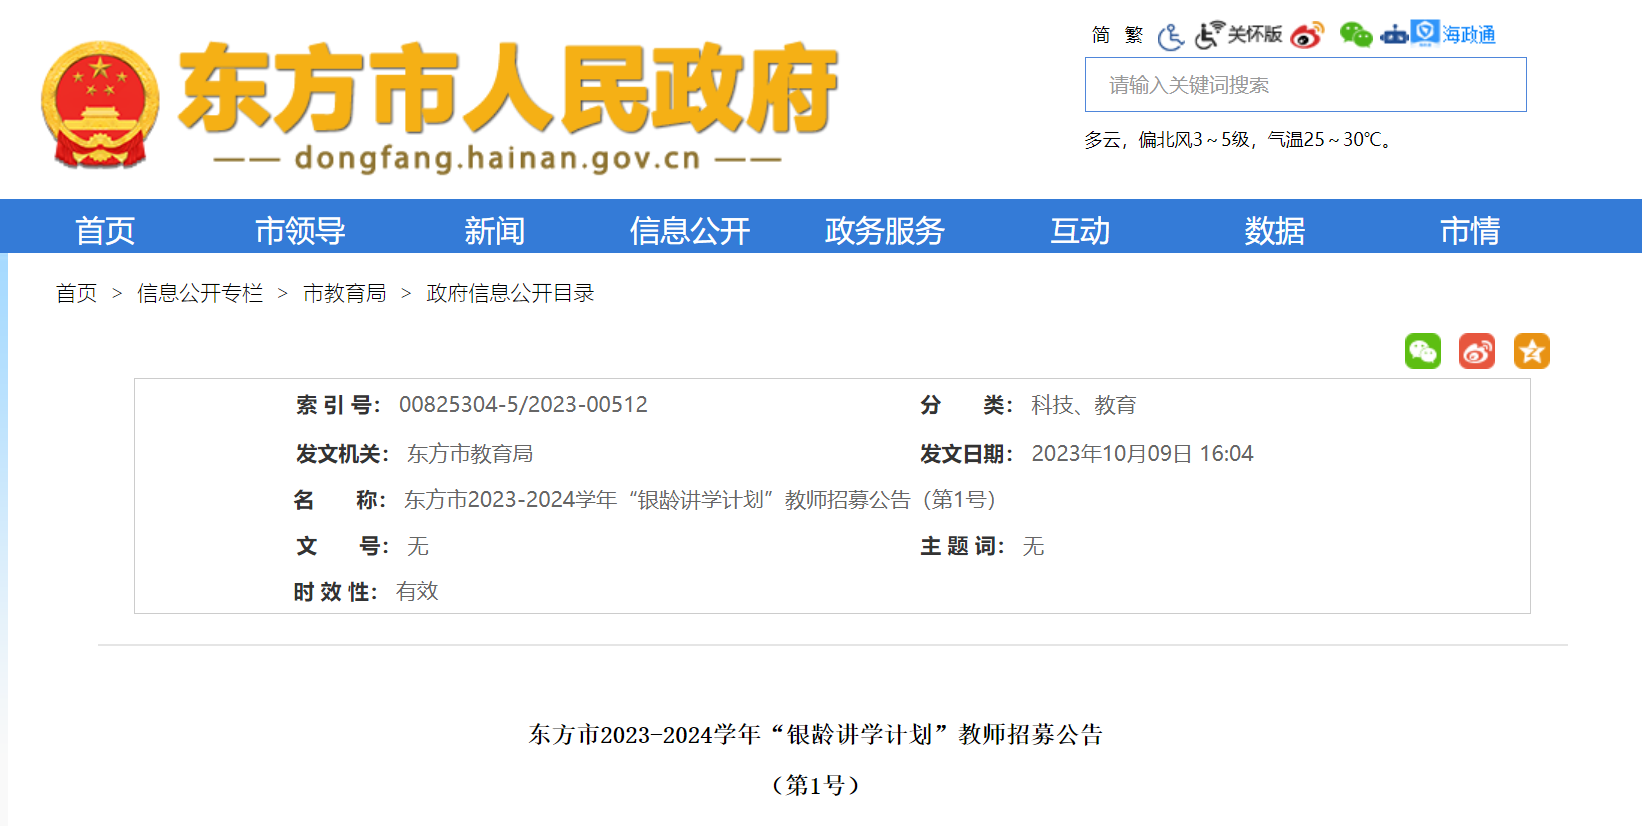Open the 数据 navigation menu item

(x=1275, y=231)
